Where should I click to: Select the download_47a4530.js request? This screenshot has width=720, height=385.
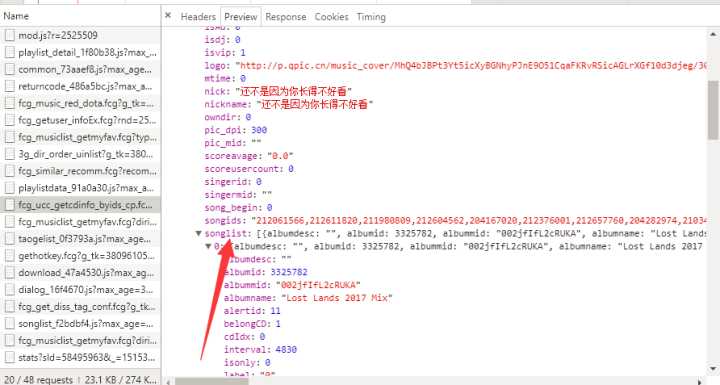pyautogui.click(x=80, y=273)
